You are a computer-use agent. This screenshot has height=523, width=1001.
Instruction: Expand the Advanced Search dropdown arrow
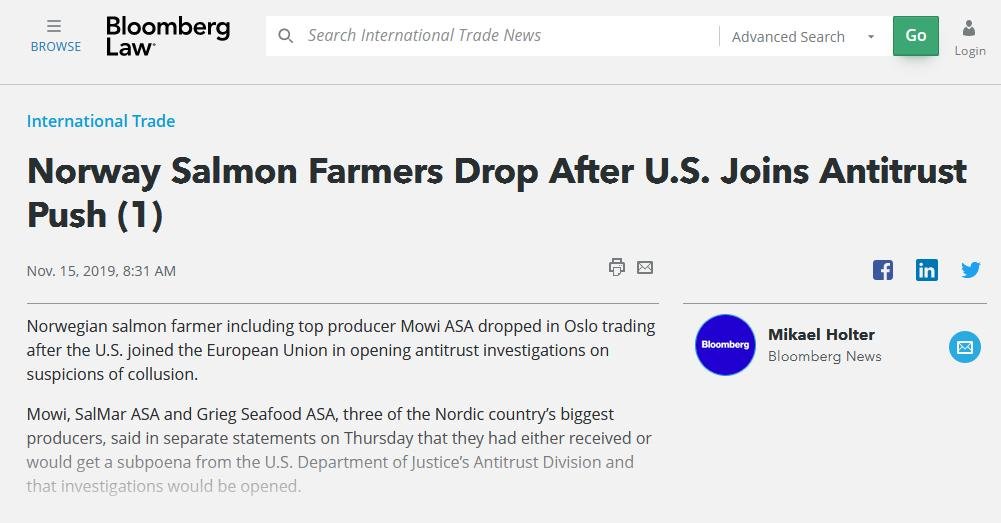click(x=871, y=37)
